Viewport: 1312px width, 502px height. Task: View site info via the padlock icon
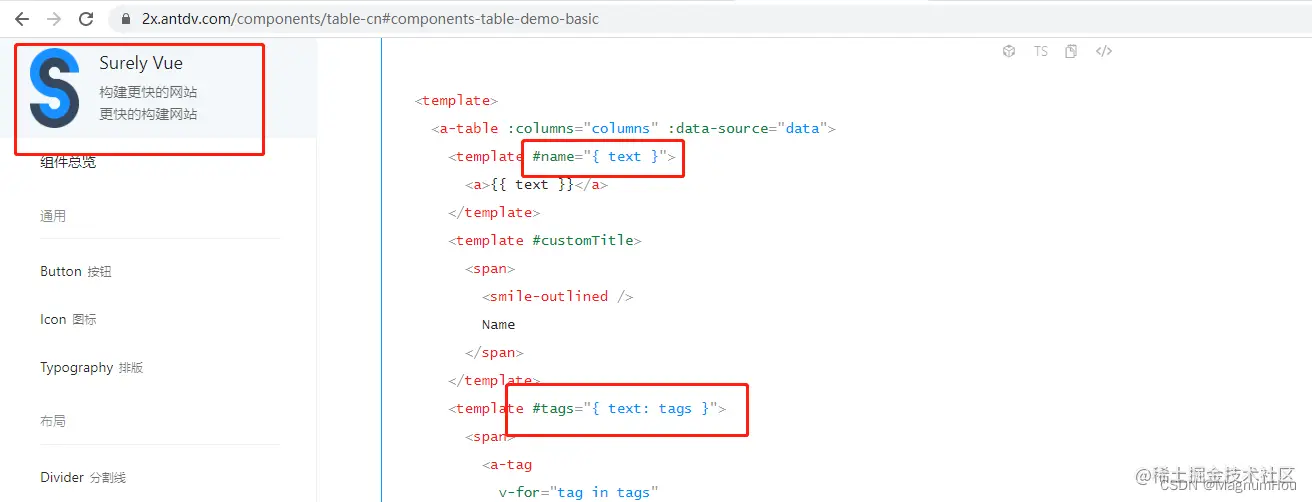point(126,19)
